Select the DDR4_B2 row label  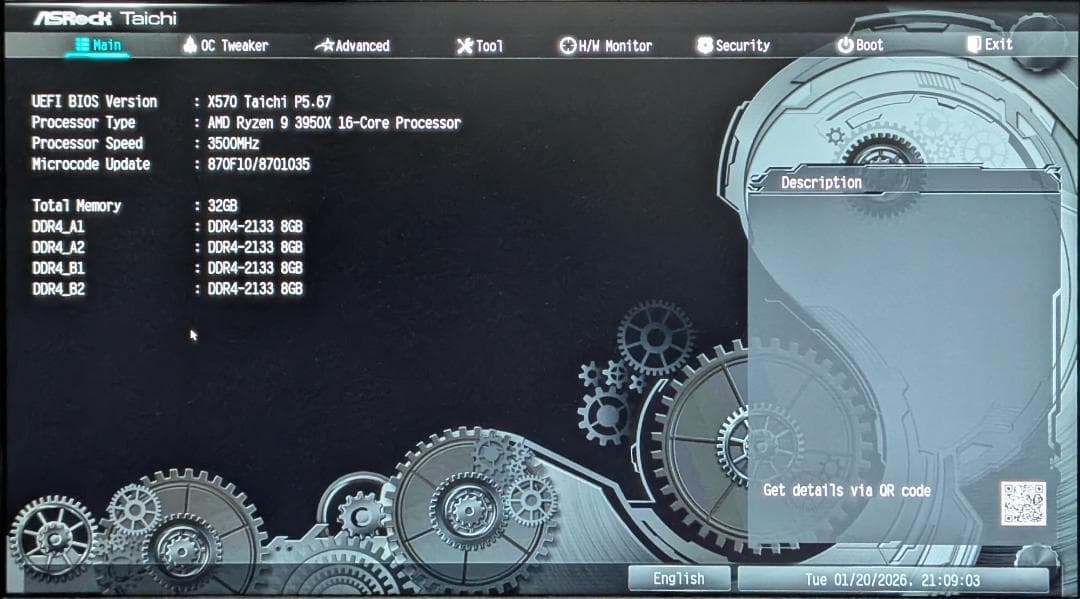59,289
